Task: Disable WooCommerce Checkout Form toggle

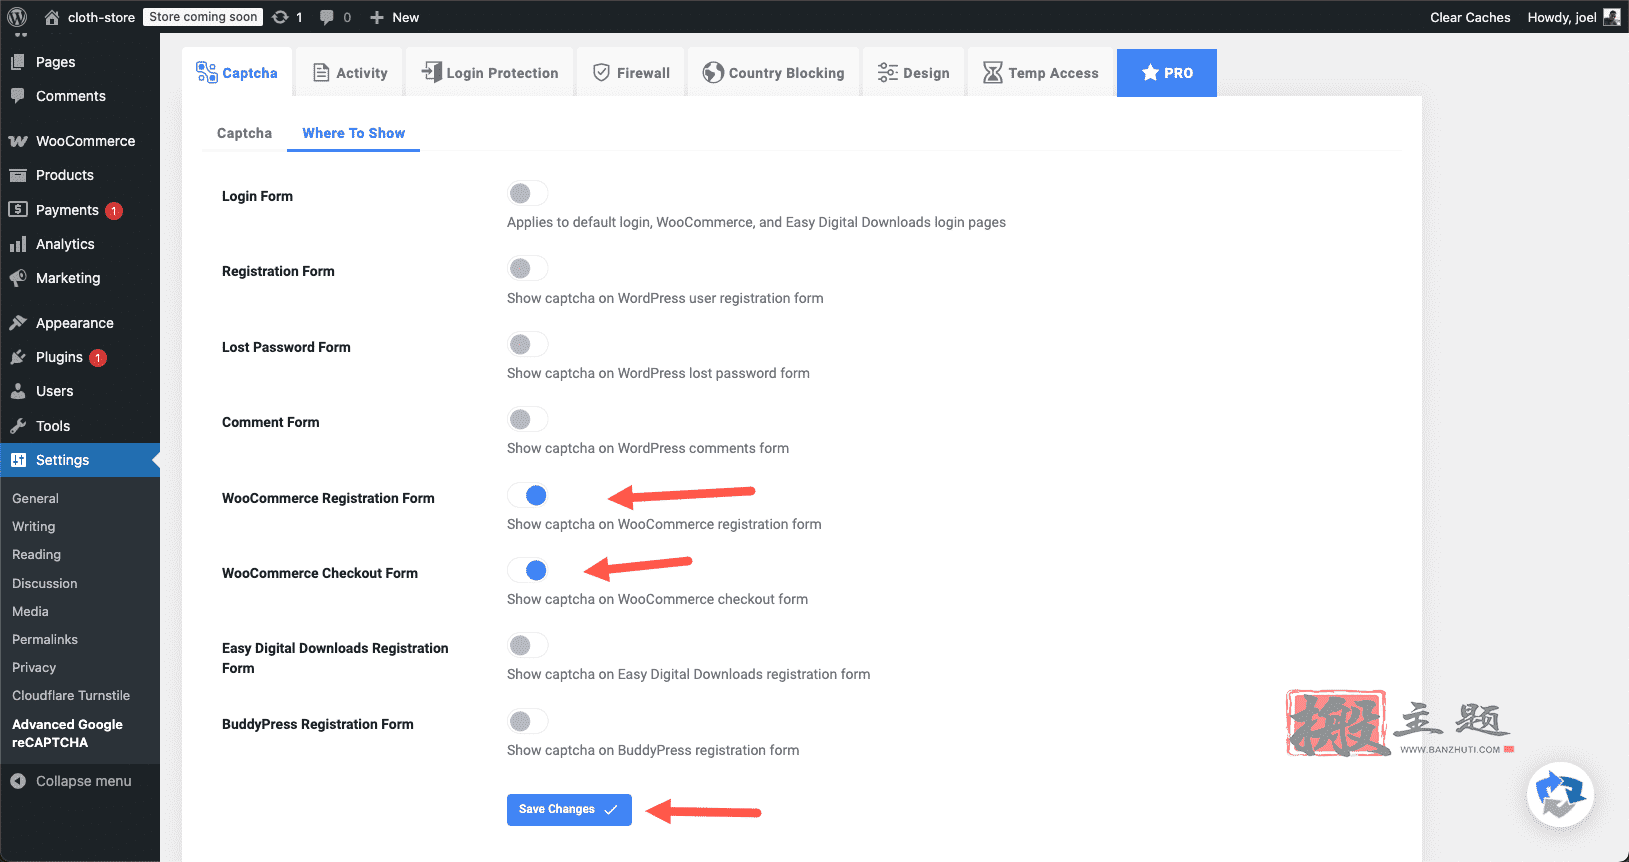Action: pyautogui.click(x=527, y=570)
